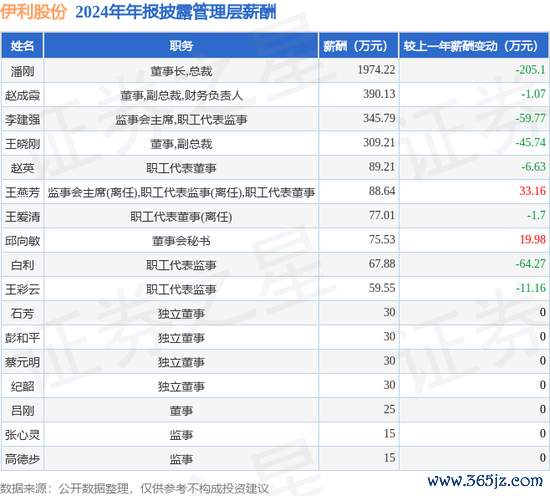Viewport: 550px width, 496px height.
Task: Select the name 高德步 in the last row
Action: pos(22,459)
